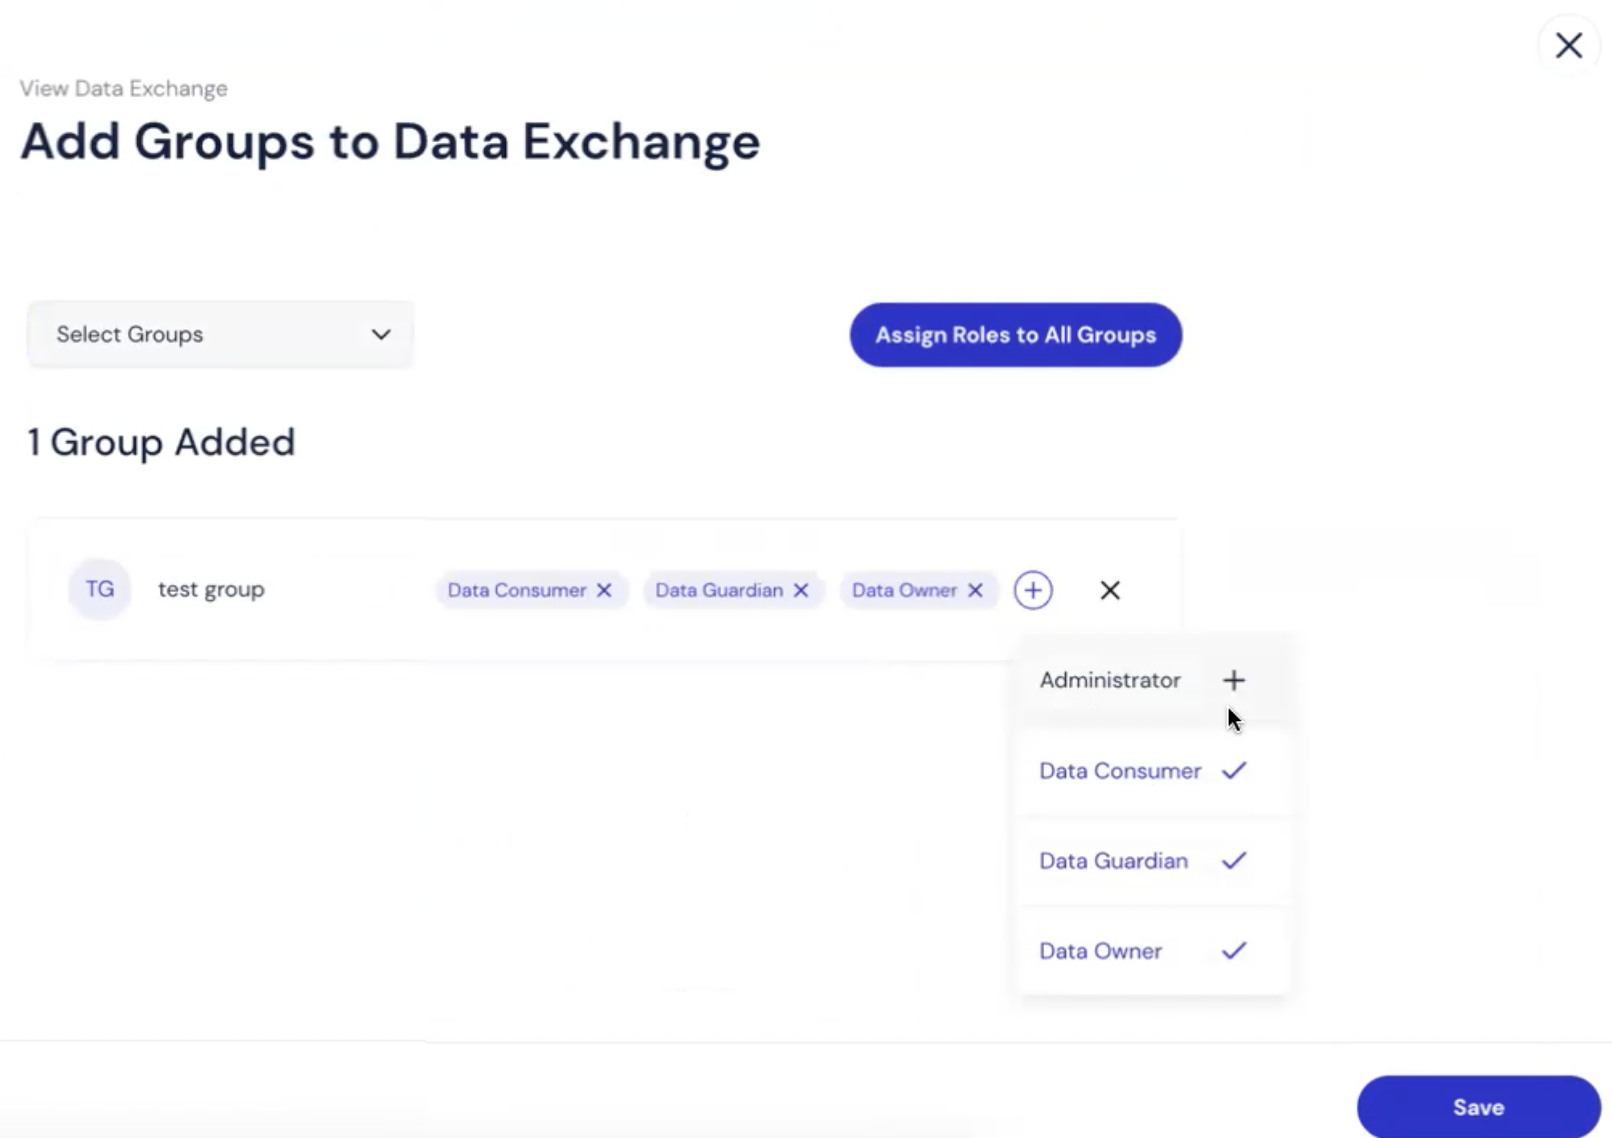This screenshot has width=1612, height=1138.
Task: Uncheck Data Guardian checkmark in role list
Action: [x=1234, y=860]
